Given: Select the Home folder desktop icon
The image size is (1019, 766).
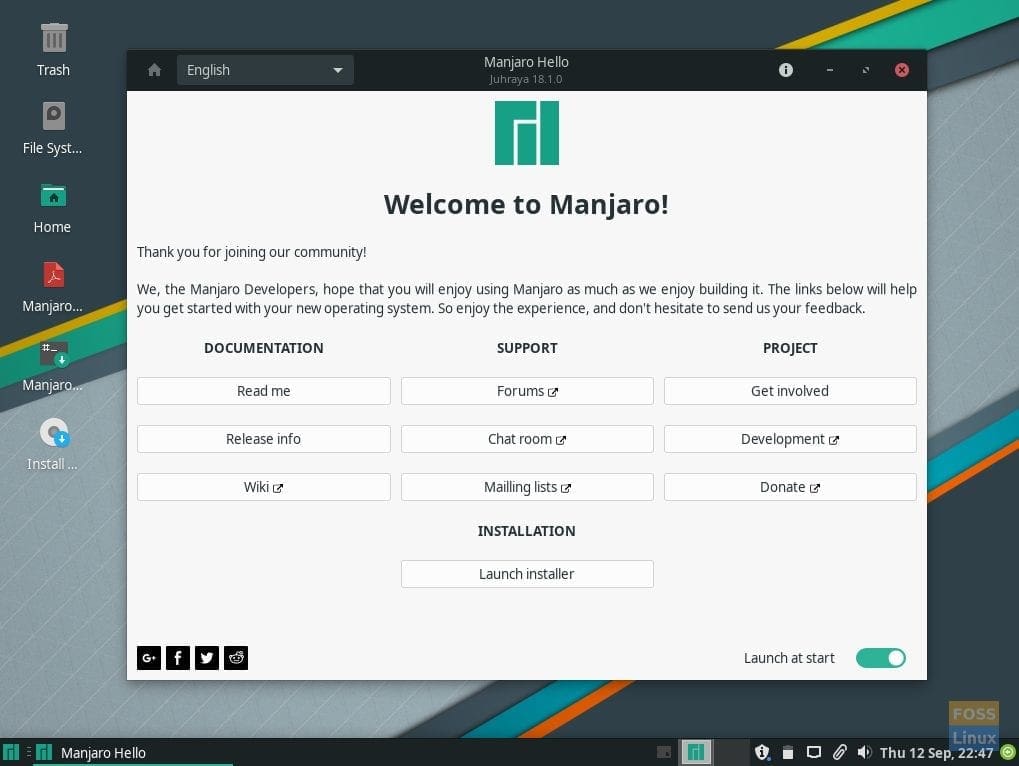Looking at the screenshot, I should click(53, 208).
